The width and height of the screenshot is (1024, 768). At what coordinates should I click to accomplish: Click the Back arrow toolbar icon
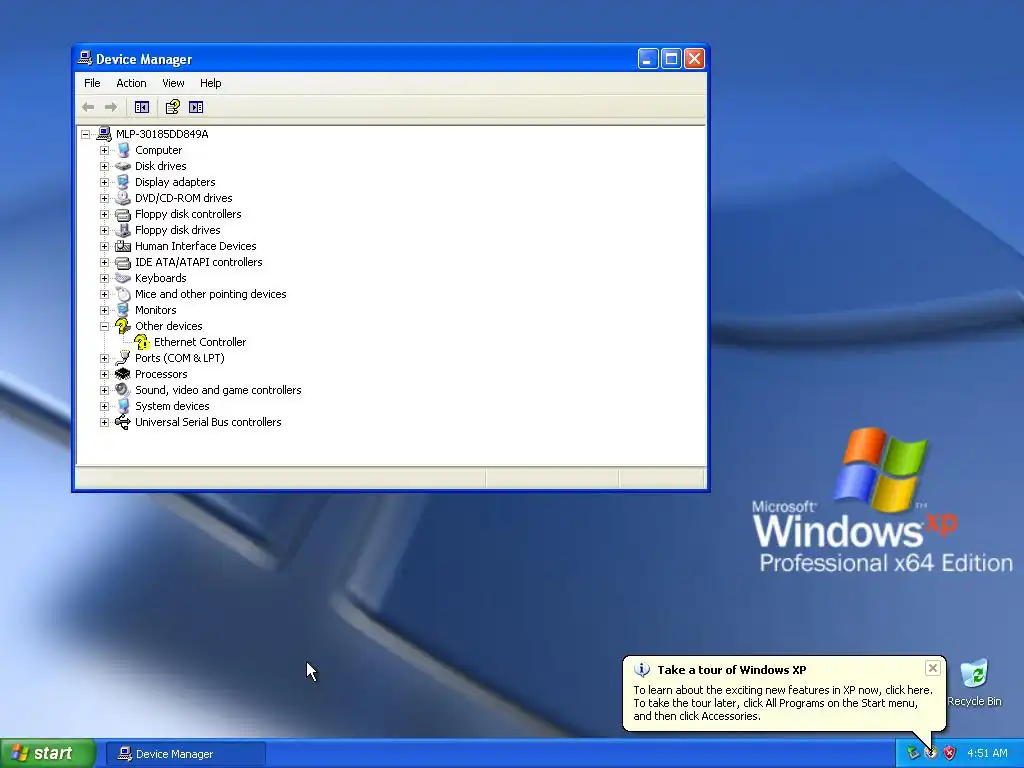pyautogui.click(x=88, y=107)
